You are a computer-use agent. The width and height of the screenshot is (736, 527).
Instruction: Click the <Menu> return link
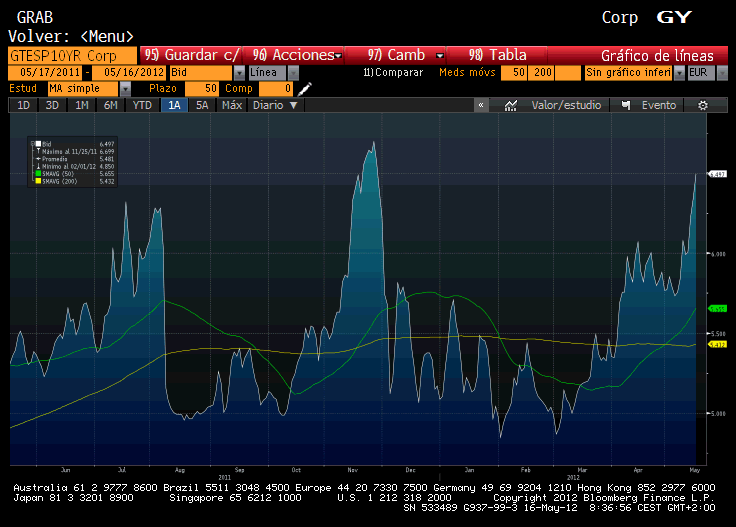click(107, 37)
